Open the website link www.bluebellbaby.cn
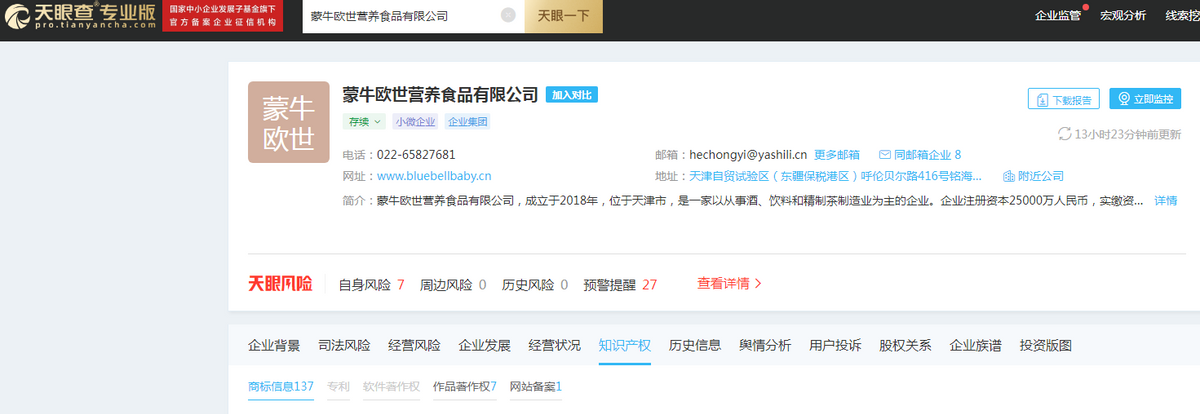 434,176
